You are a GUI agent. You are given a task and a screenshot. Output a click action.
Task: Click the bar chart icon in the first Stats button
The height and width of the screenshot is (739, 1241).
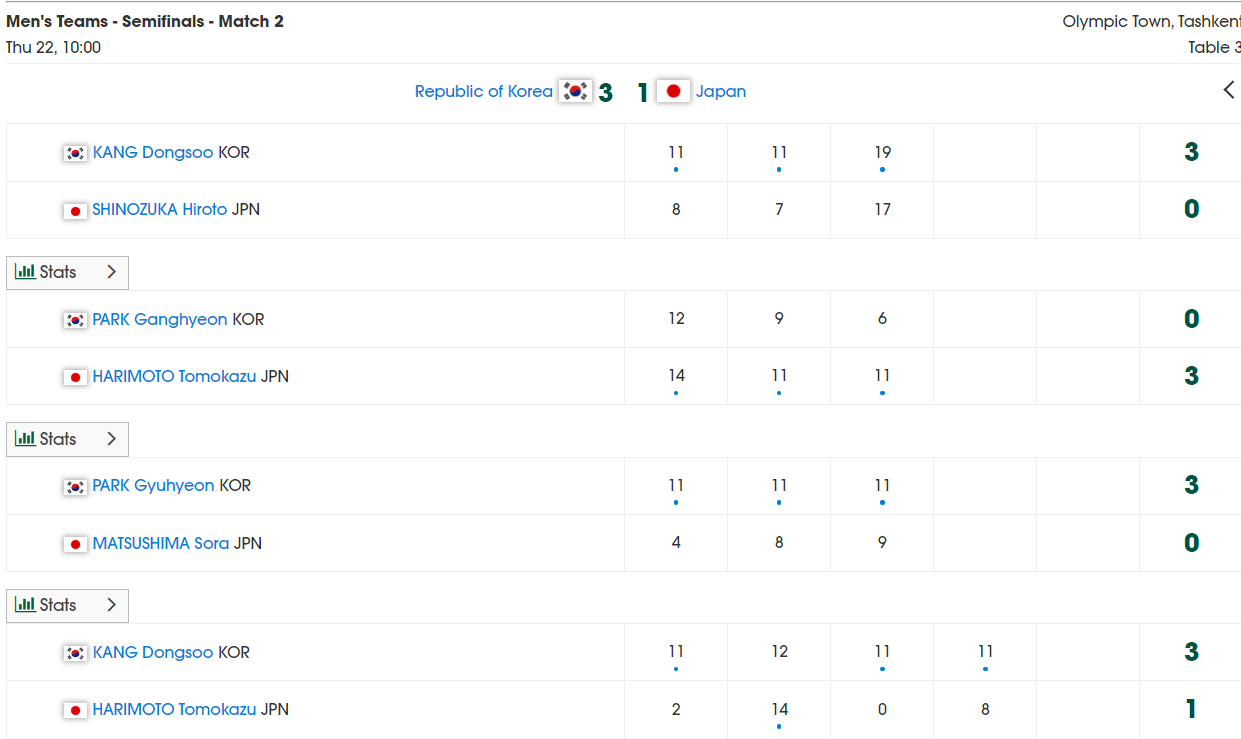coord(25,272)
